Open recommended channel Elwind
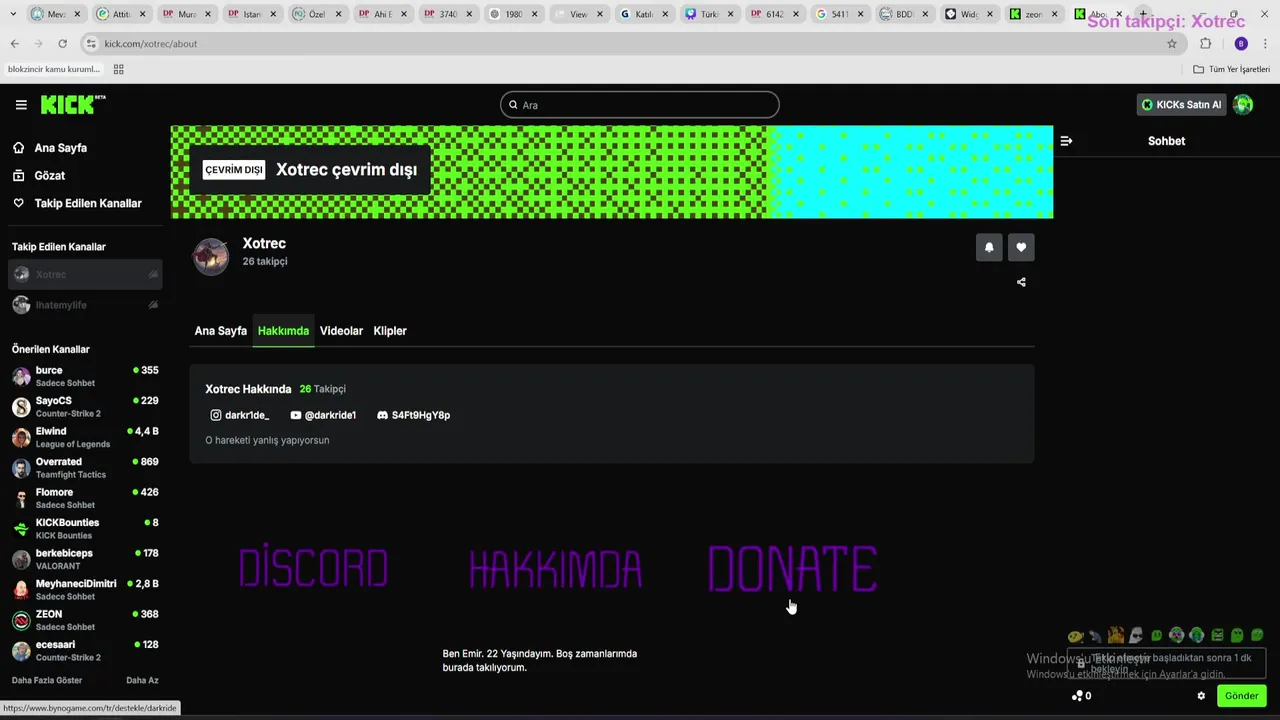The height and width of the screenshot is (720, 1280). pos(85,437)
